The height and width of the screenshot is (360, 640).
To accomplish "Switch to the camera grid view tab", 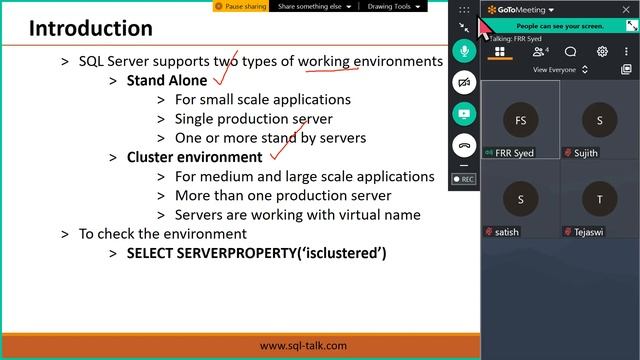I will 500,52.
